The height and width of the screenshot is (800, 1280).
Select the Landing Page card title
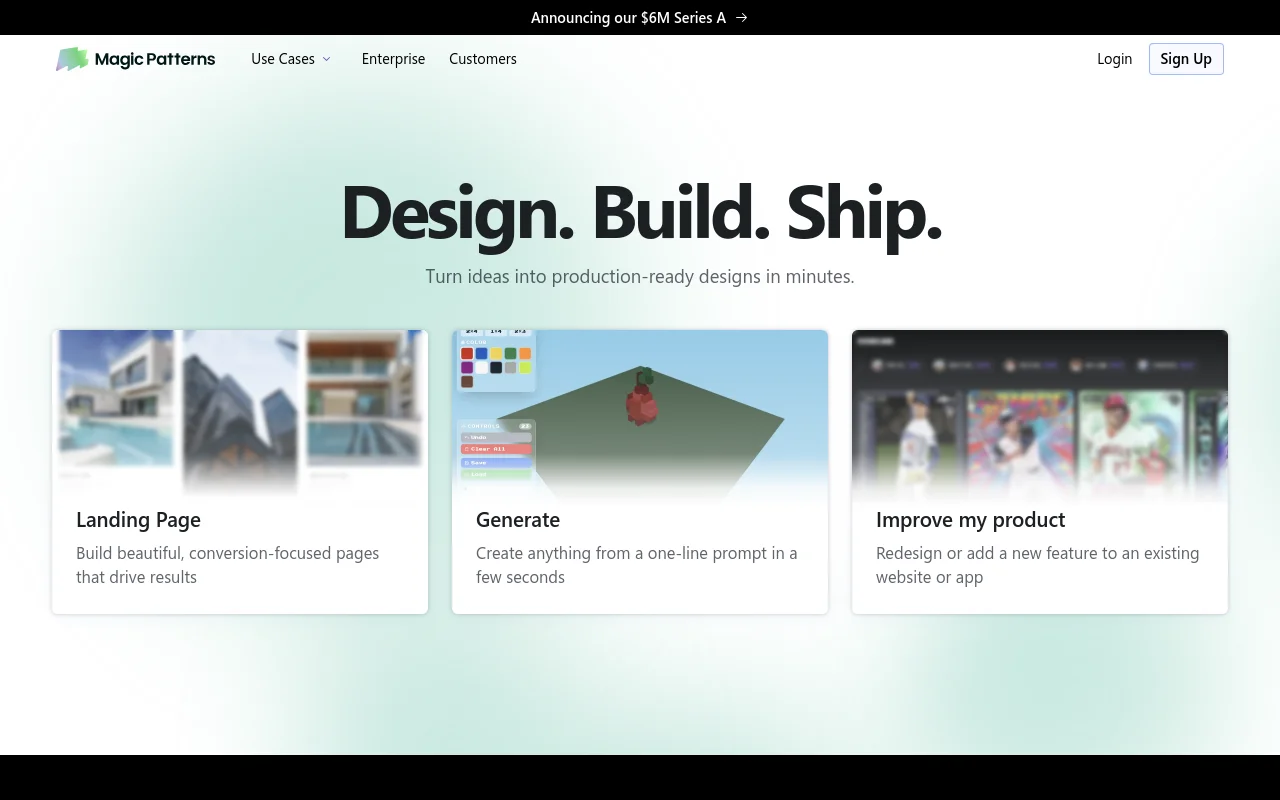click(138, 520)
